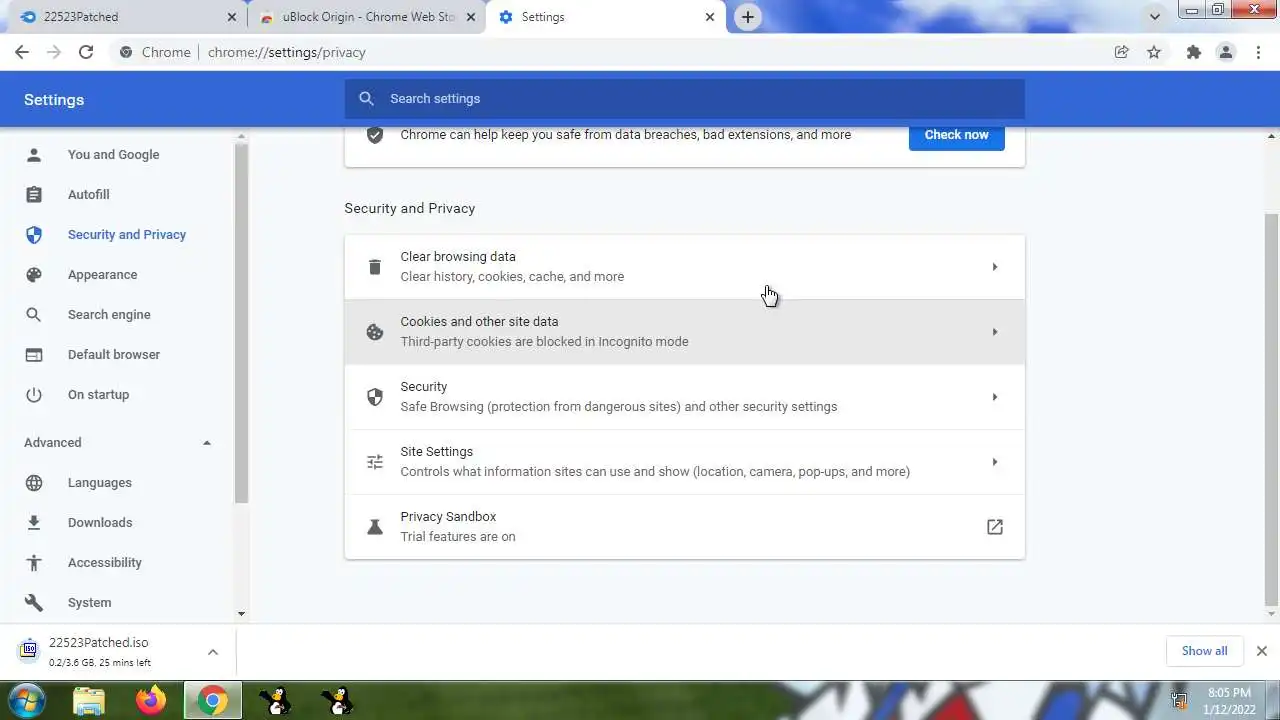Open the profile avatar menu

coord(1226,52)
